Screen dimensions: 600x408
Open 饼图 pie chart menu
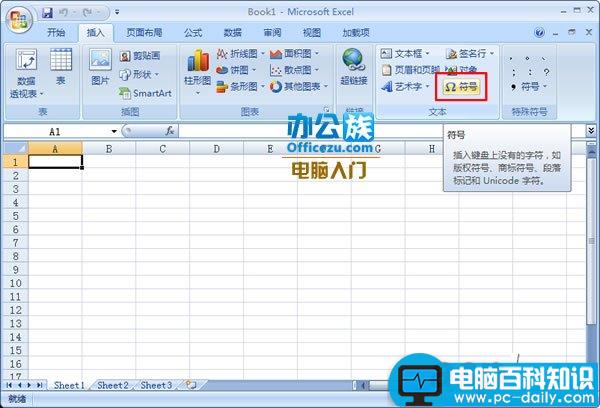[236, 70]
